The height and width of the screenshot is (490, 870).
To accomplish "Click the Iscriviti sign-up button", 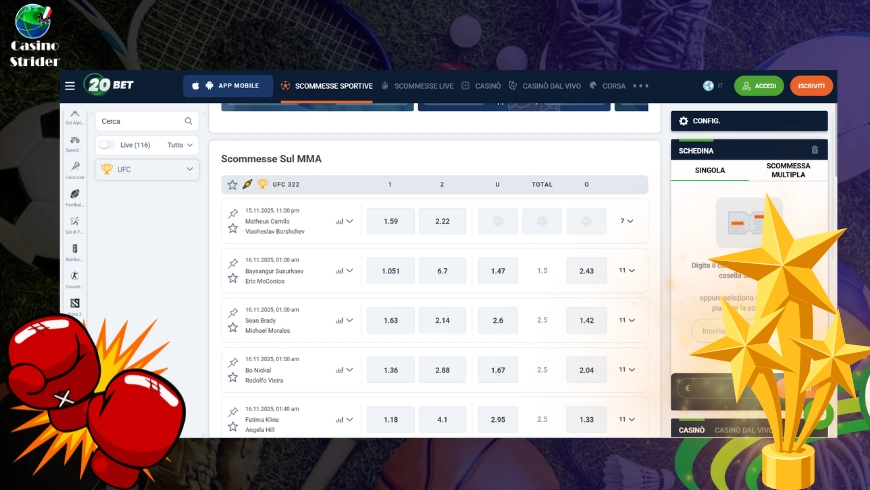I will [x=811, y=86].
